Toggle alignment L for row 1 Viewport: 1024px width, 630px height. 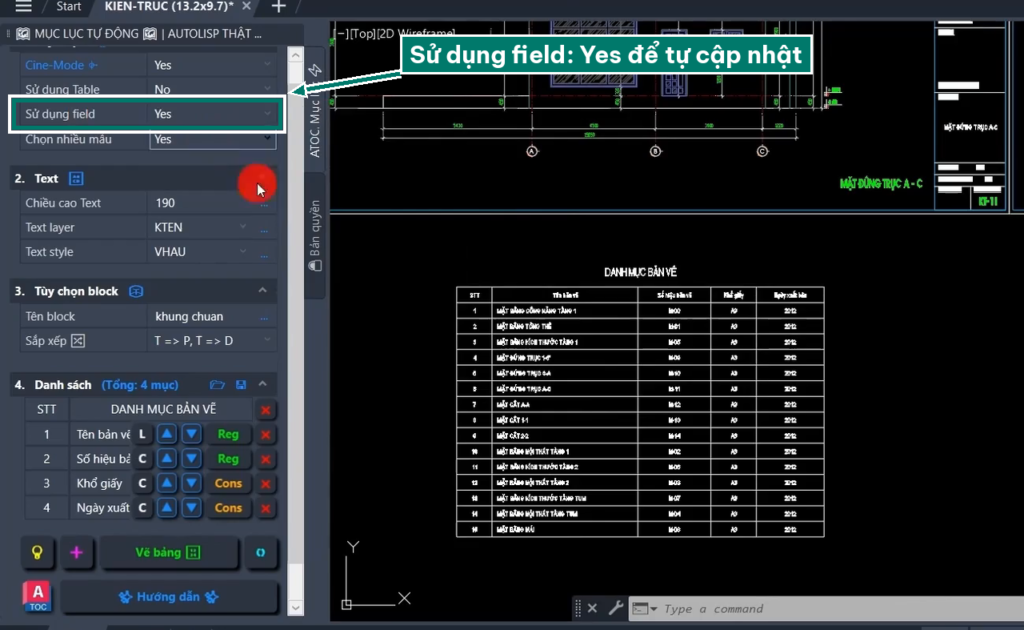click(x=142, y=434)
